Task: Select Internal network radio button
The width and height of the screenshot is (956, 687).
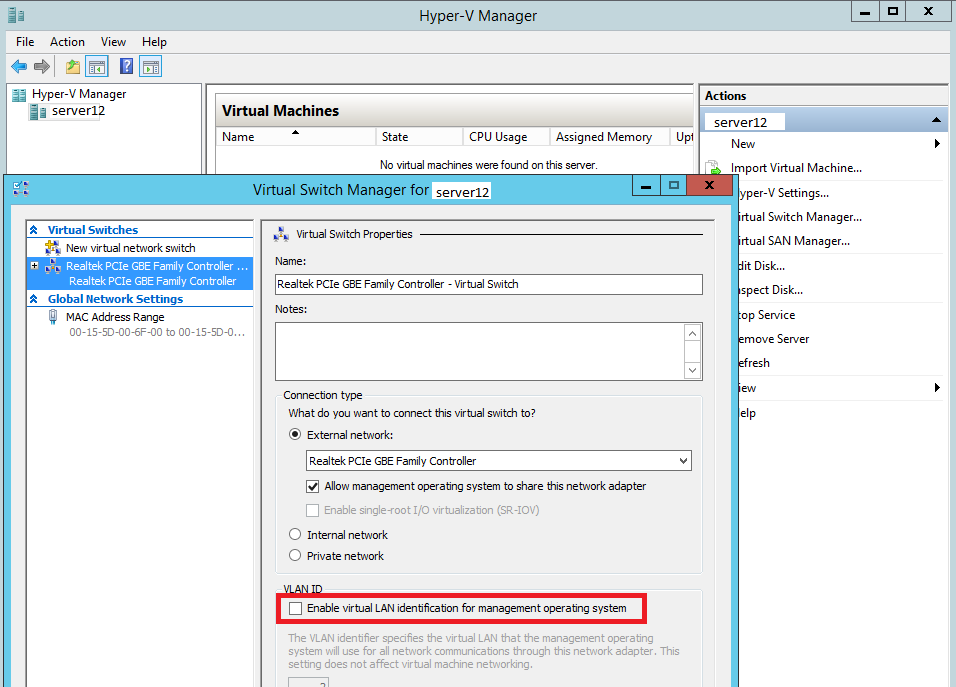Action: click(x=295, y=535)
